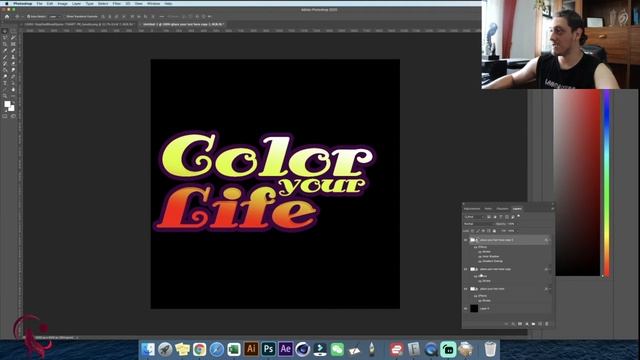This screenshot has width=640, height=360.
Task: Click the new group folder icon
Action: [x=533, y=324]
